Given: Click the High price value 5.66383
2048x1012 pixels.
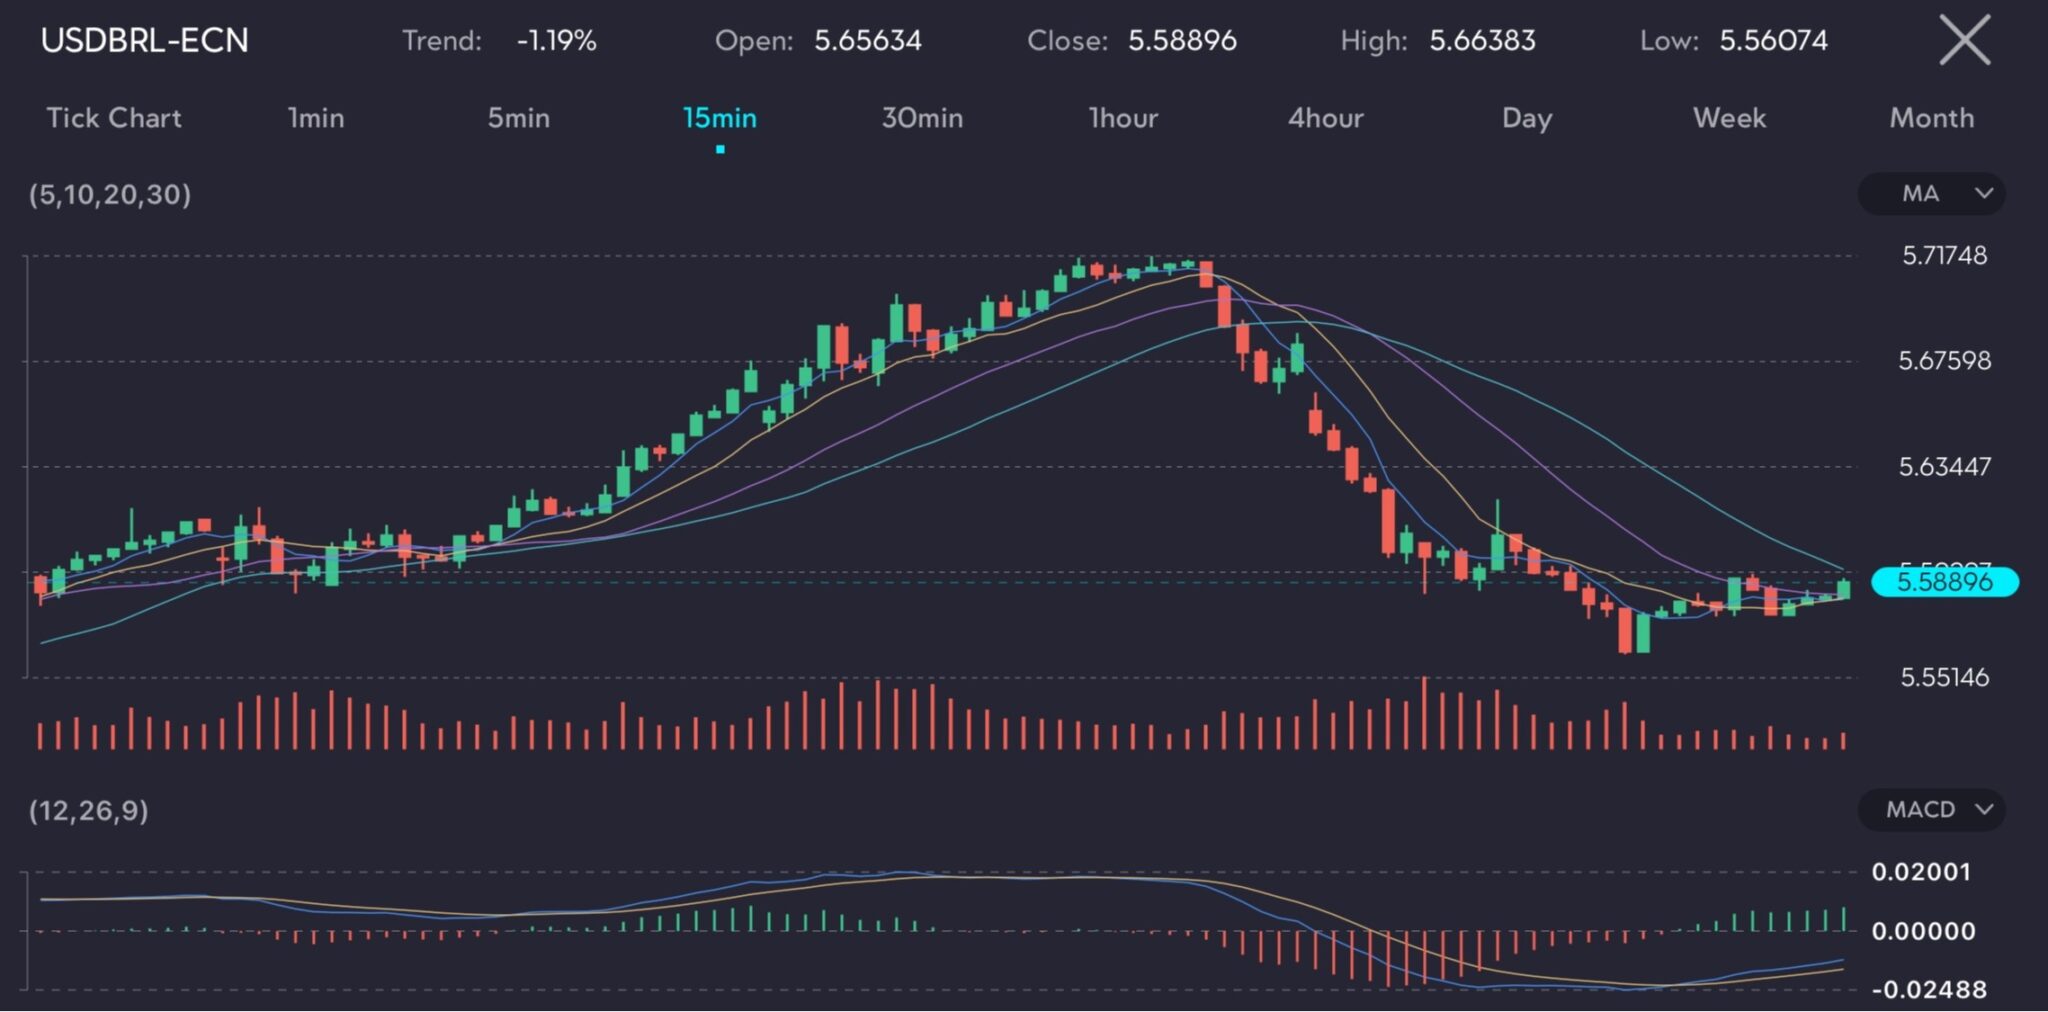Looking at the screenshot, I should pos(1482,41).
